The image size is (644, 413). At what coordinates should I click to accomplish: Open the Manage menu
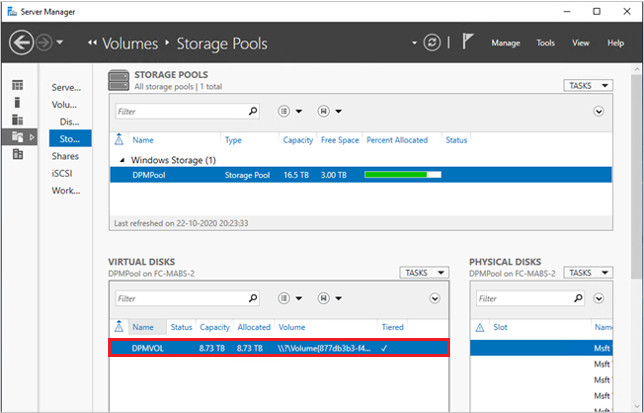pos(505,43)
